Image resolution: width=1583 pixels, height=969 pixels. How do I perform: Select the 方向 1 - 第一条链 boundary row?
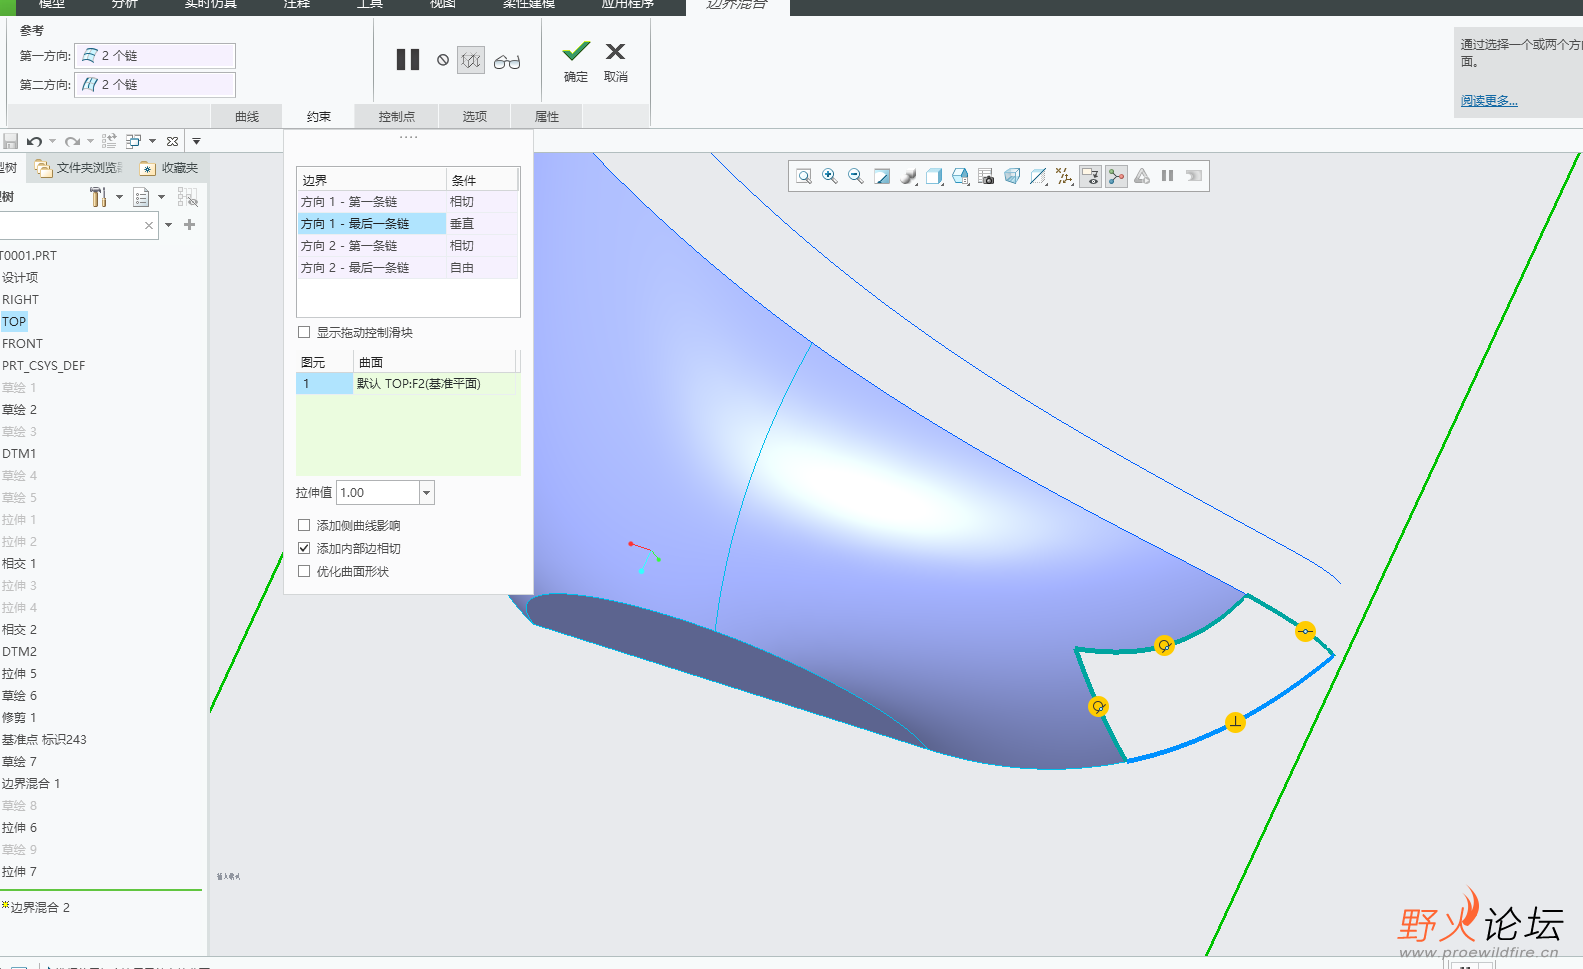tap(408, 202)
